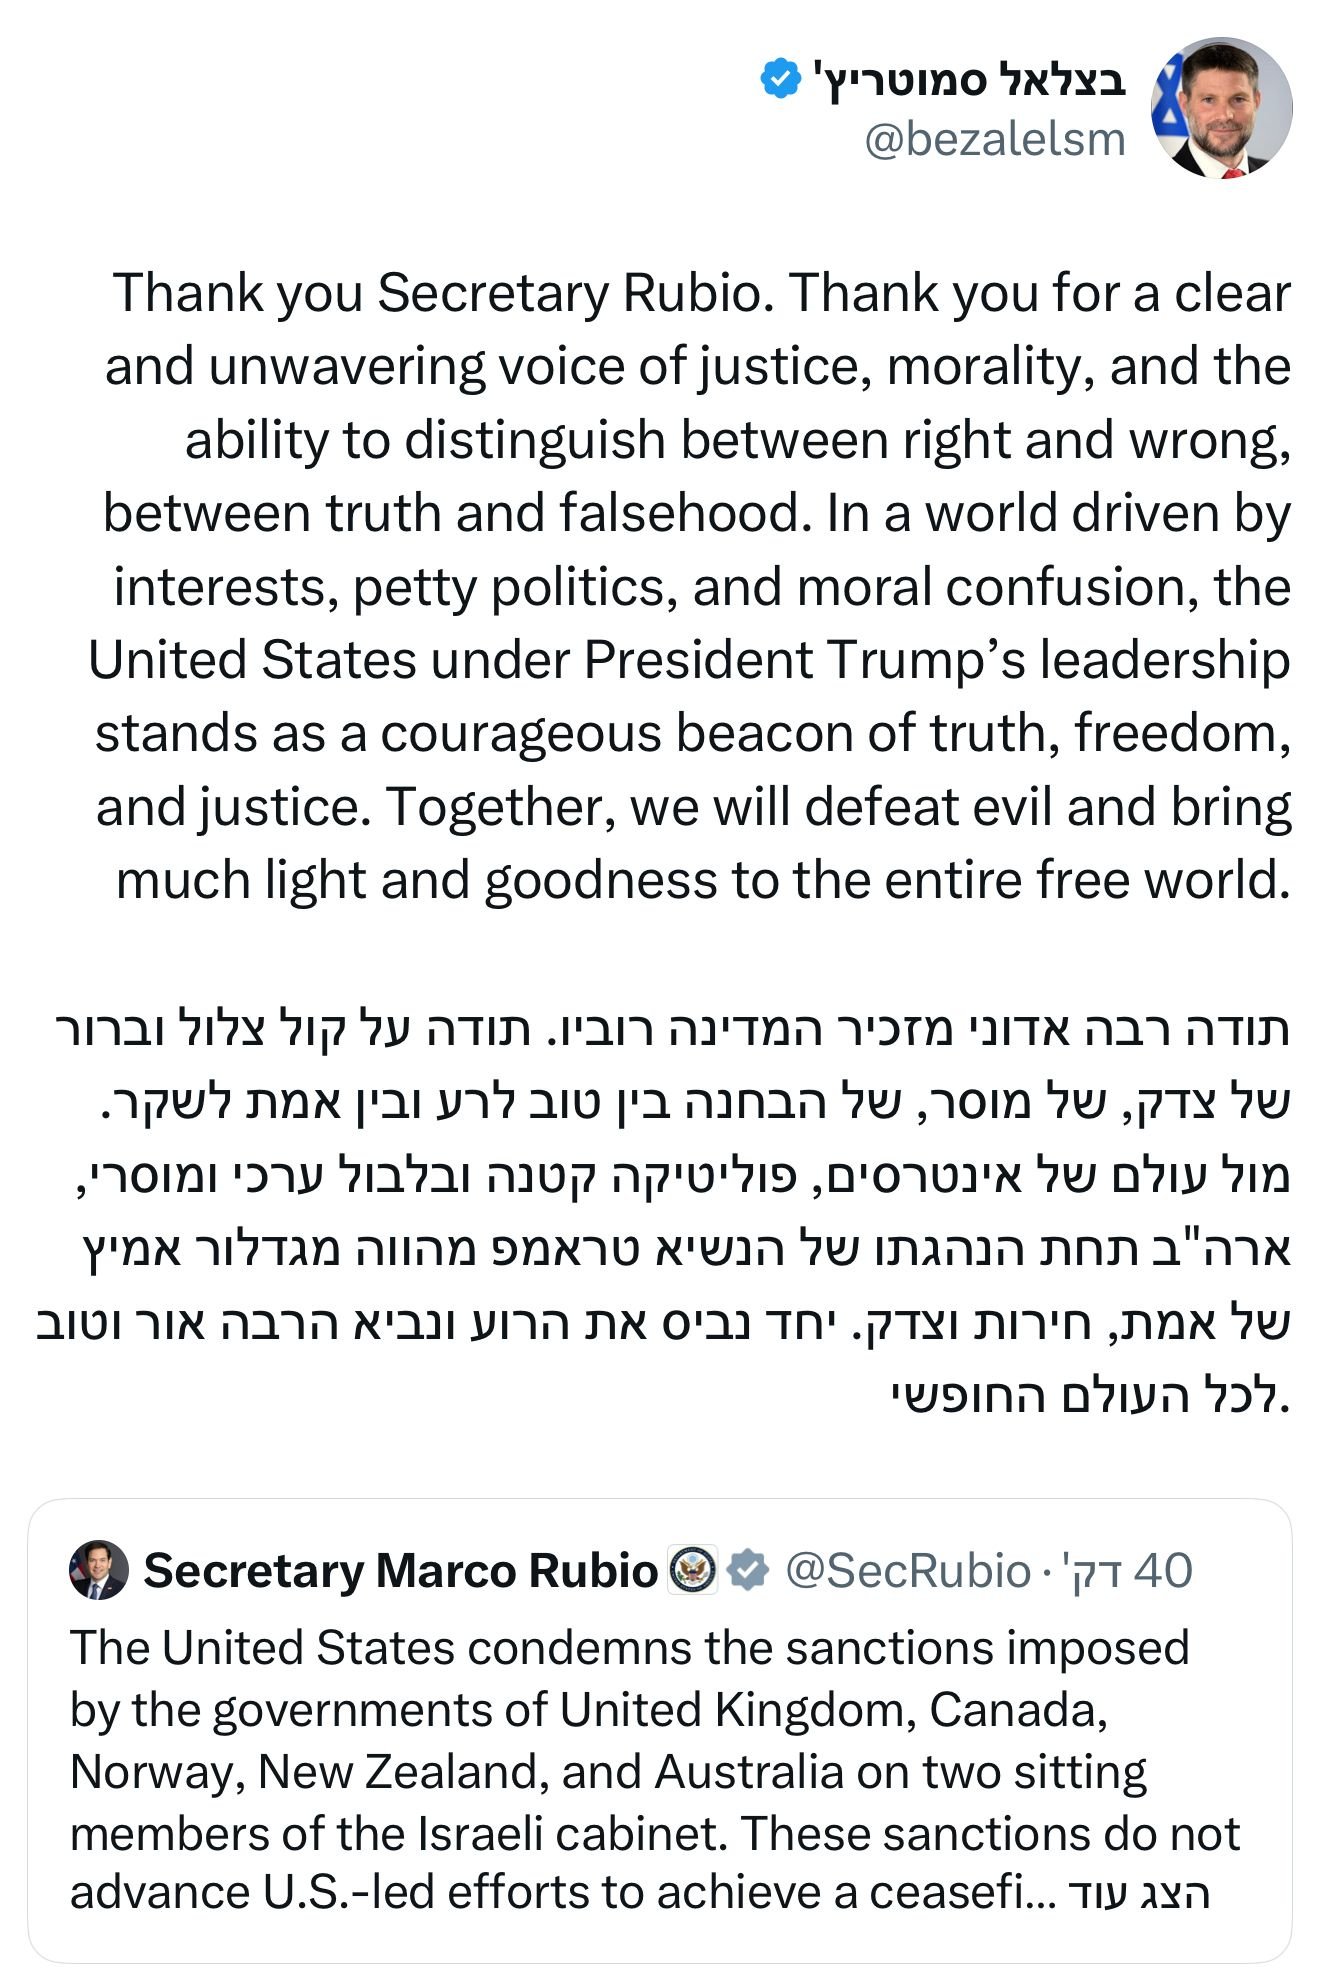Click the name Secretary Marco Rubio
The height and width of the screenshot is (1974, 1320).
coord(400,1570)
